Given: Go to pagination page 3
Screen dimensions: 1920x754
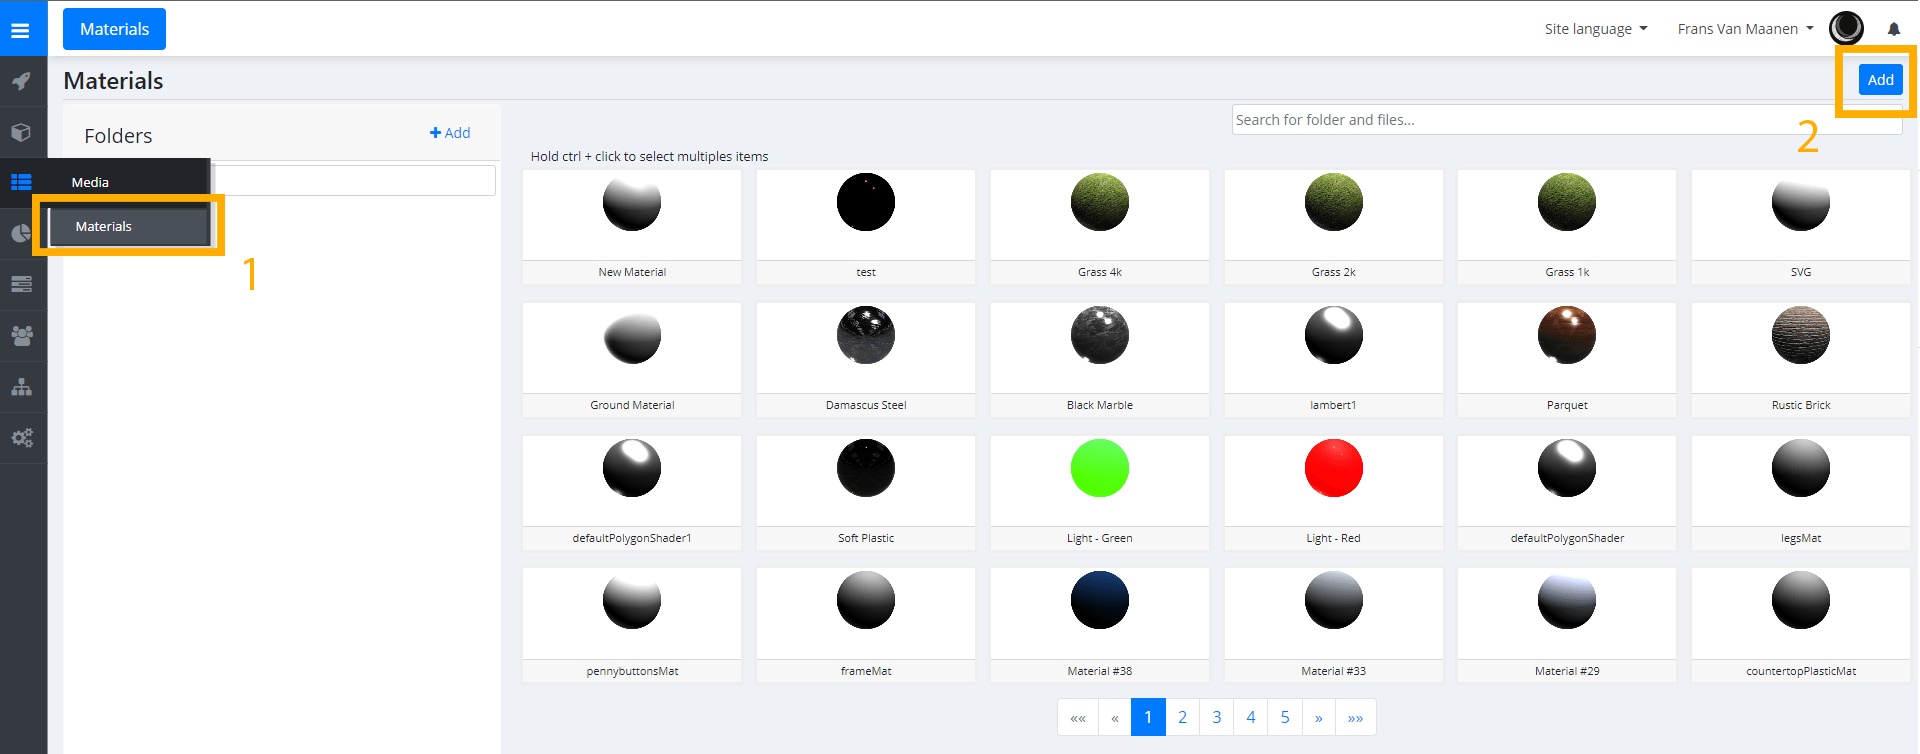Looking at the screenshot, I should tap(1217, 717).
